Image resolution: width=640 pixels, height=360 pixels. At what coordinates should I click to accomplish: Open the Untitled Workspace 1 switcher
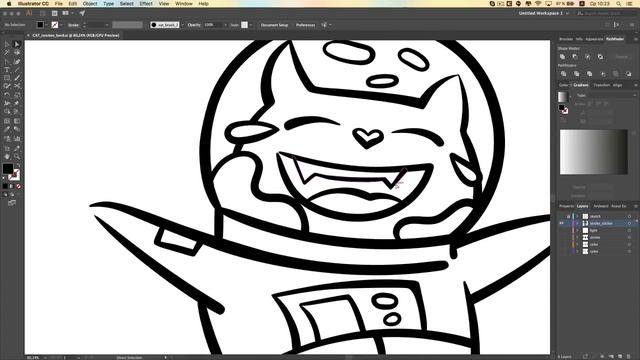coord(544,13)
